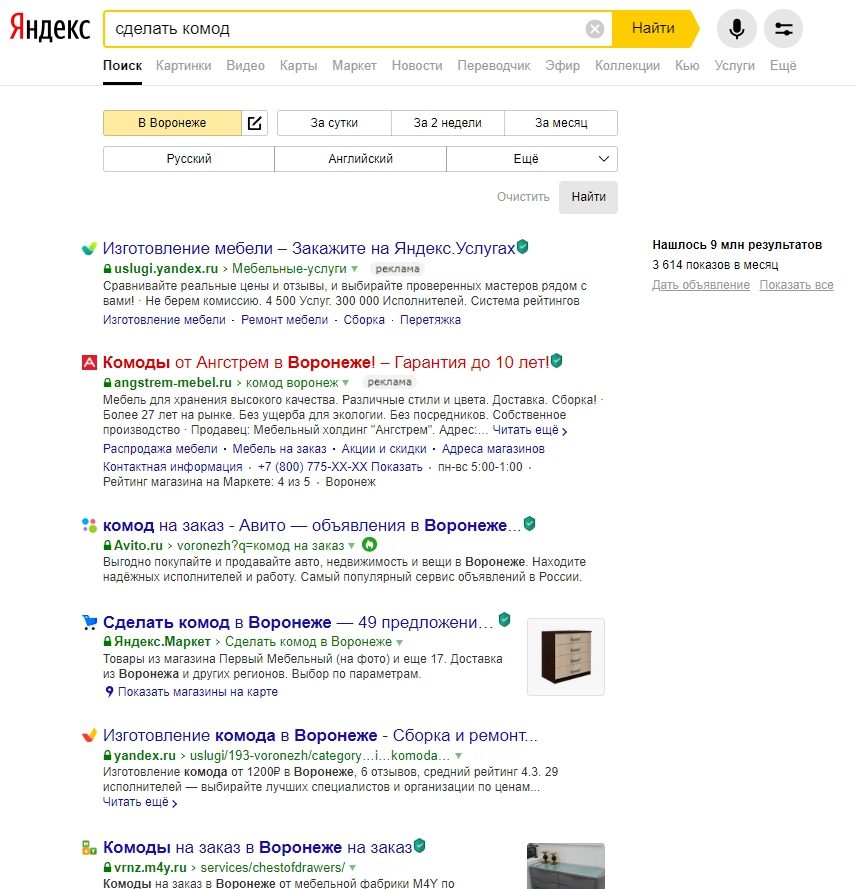Click the Яндекс logo
Viewport: 856px width, 889px height.
[x=50, y=28]
